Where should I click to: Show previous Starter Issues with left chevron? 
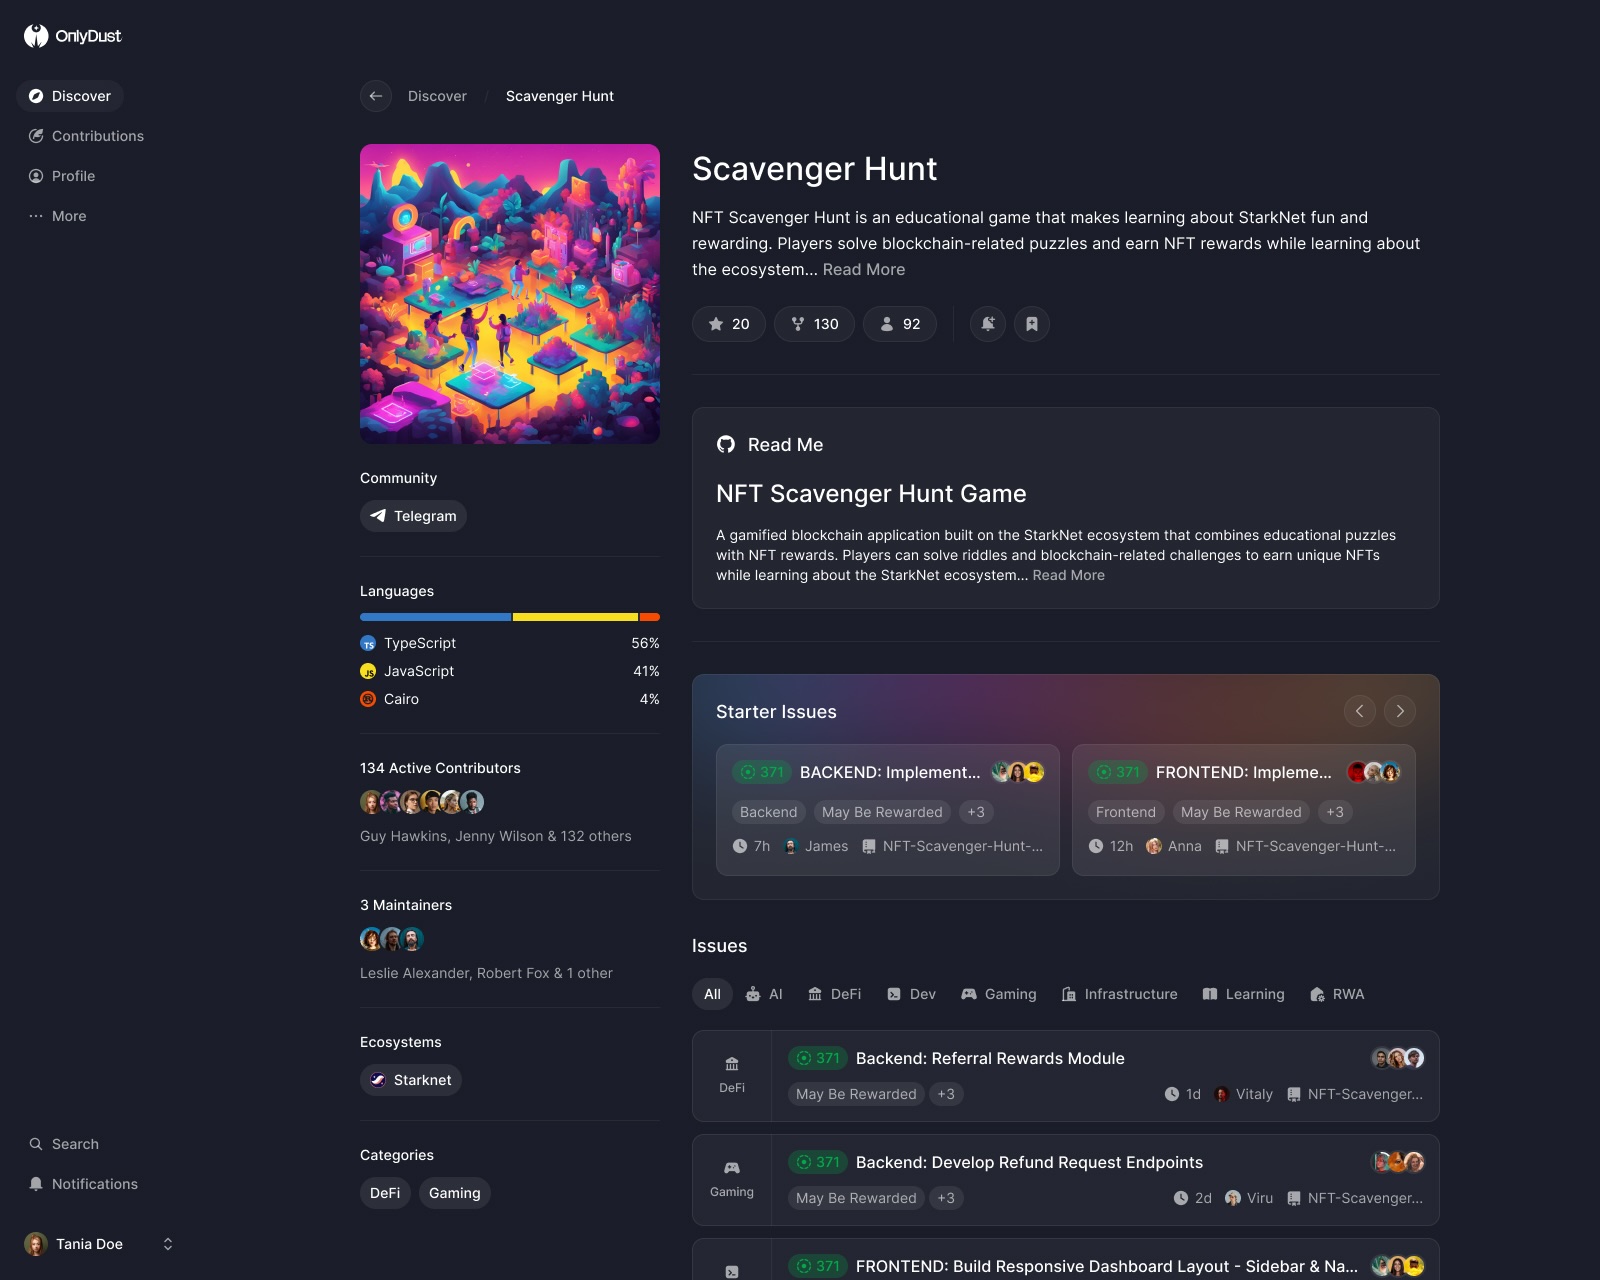[1360, 711]
